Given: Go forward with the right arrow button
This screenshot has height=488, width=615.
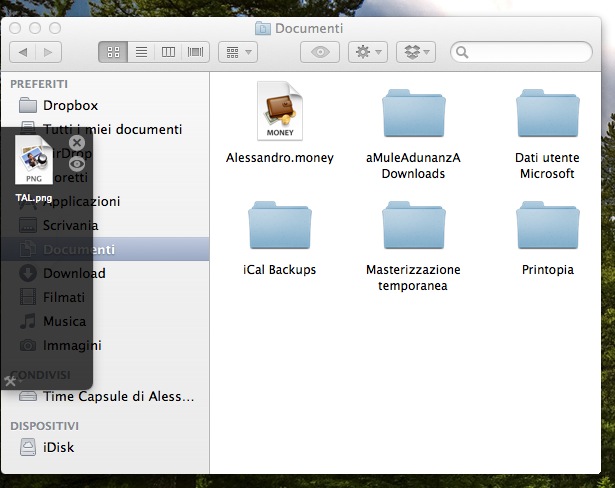Looking at the screenshot, I should [47, 51].
